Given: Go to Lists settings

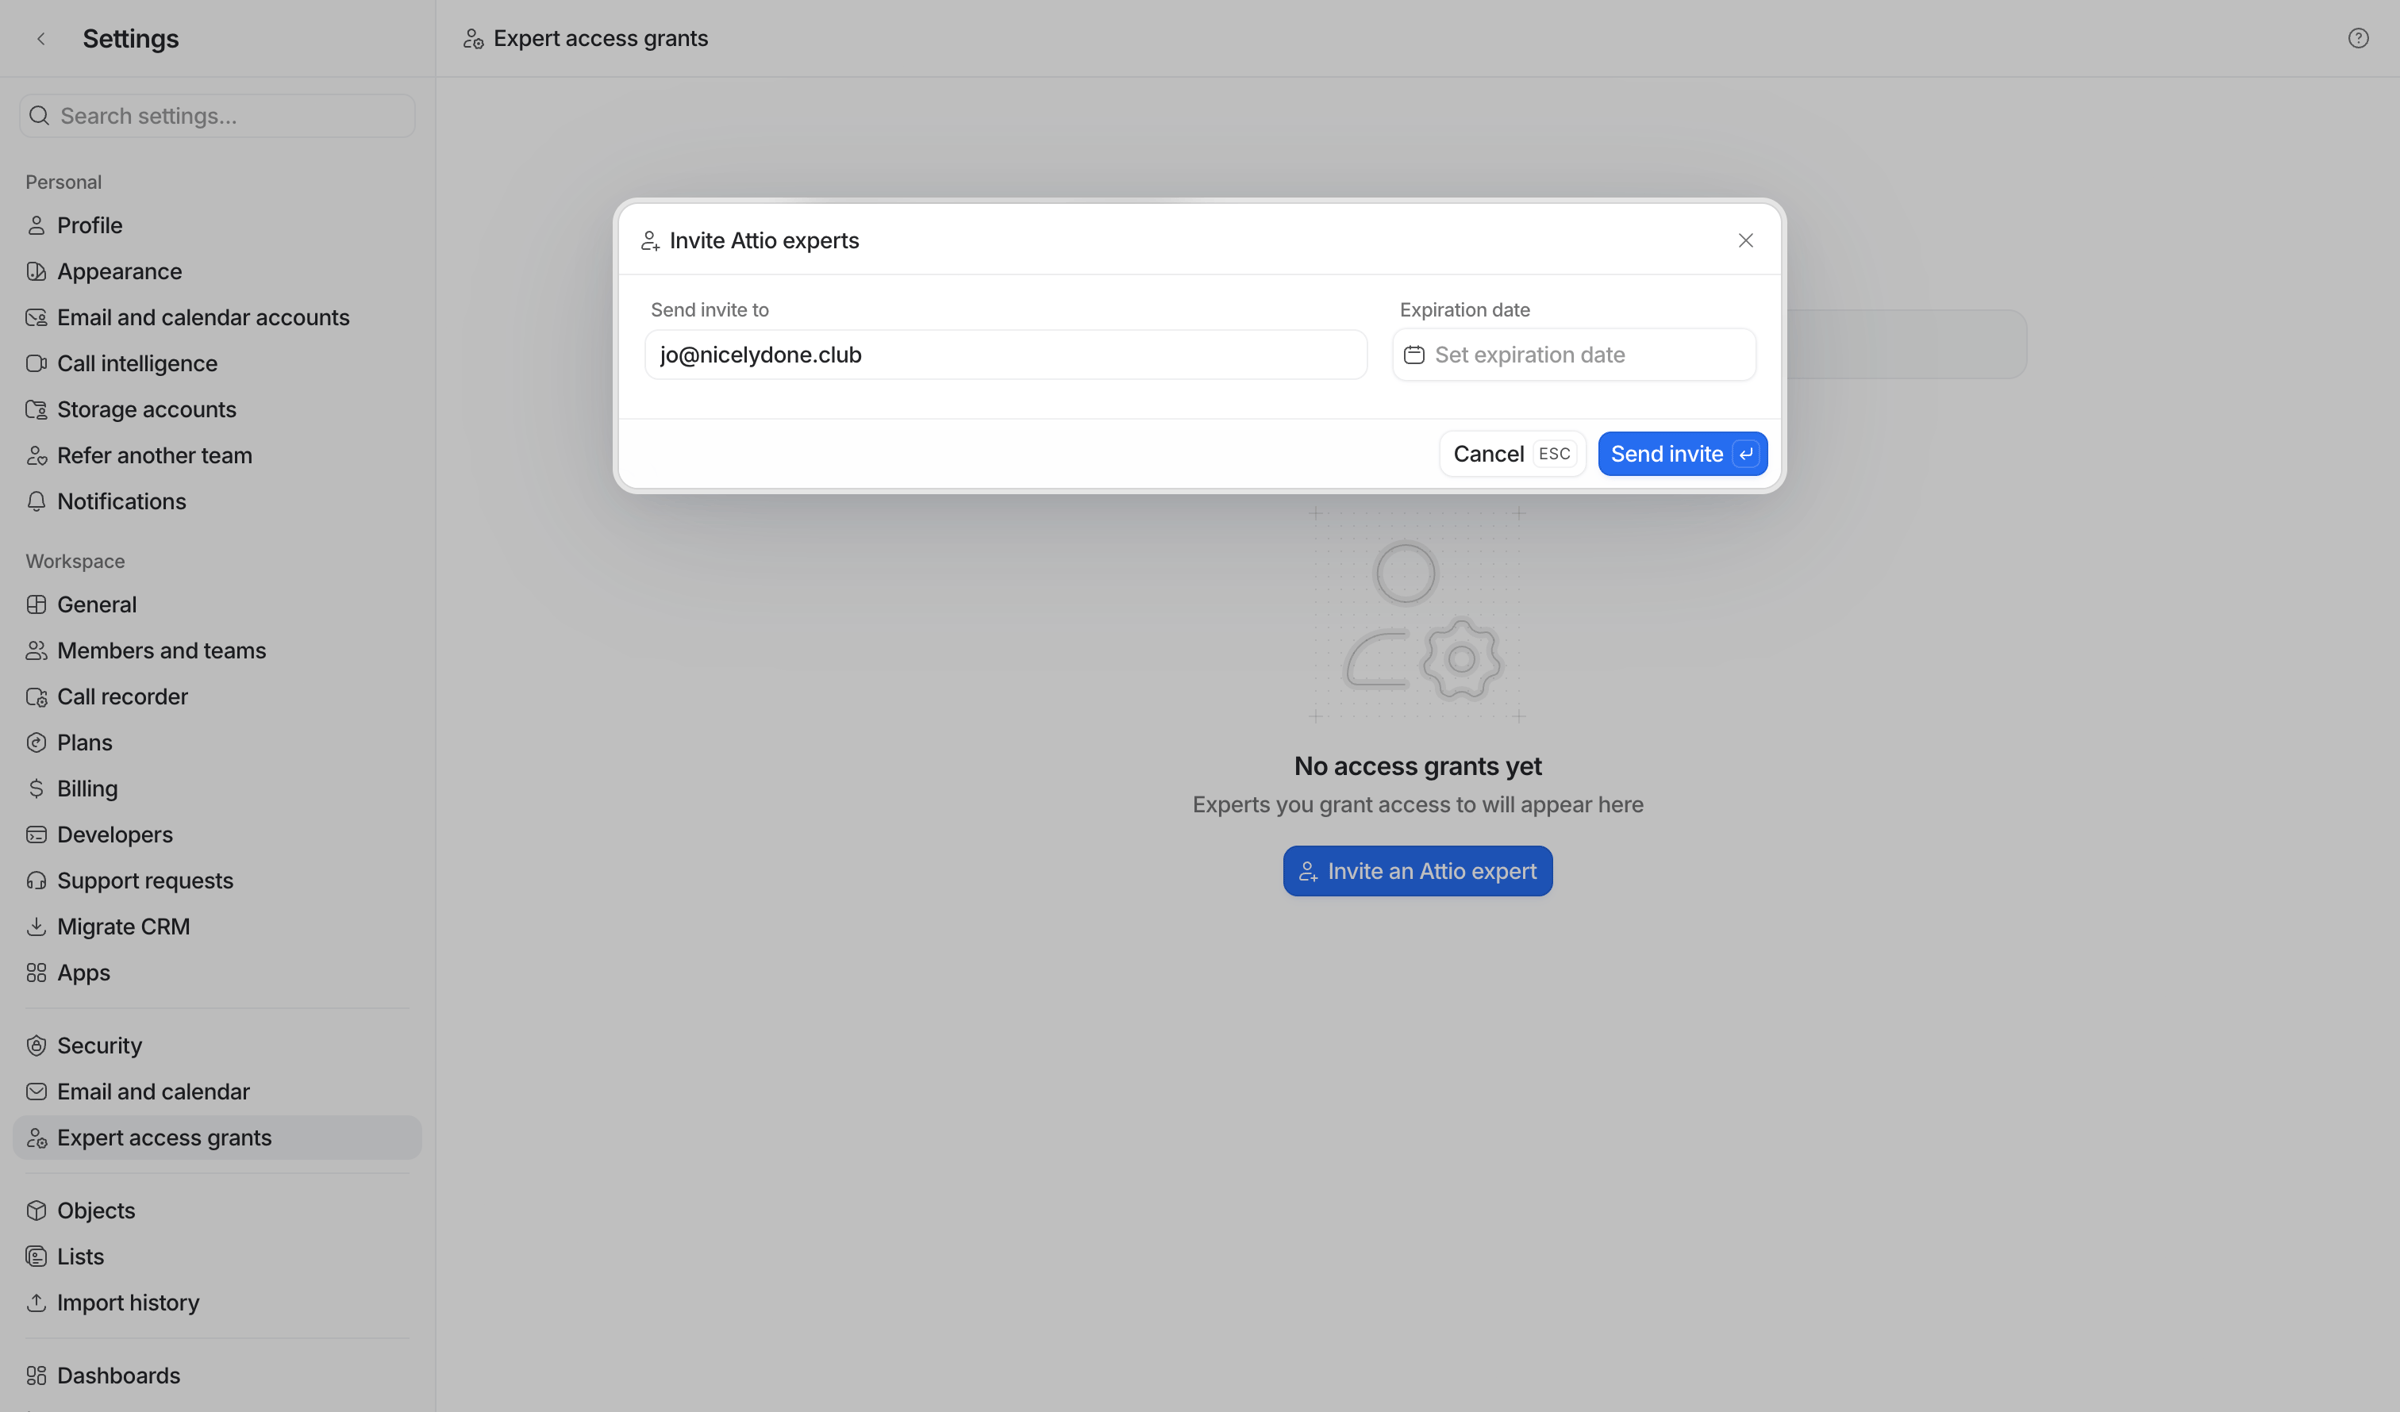Looking at the screenshot, I should coord(217,1257).
